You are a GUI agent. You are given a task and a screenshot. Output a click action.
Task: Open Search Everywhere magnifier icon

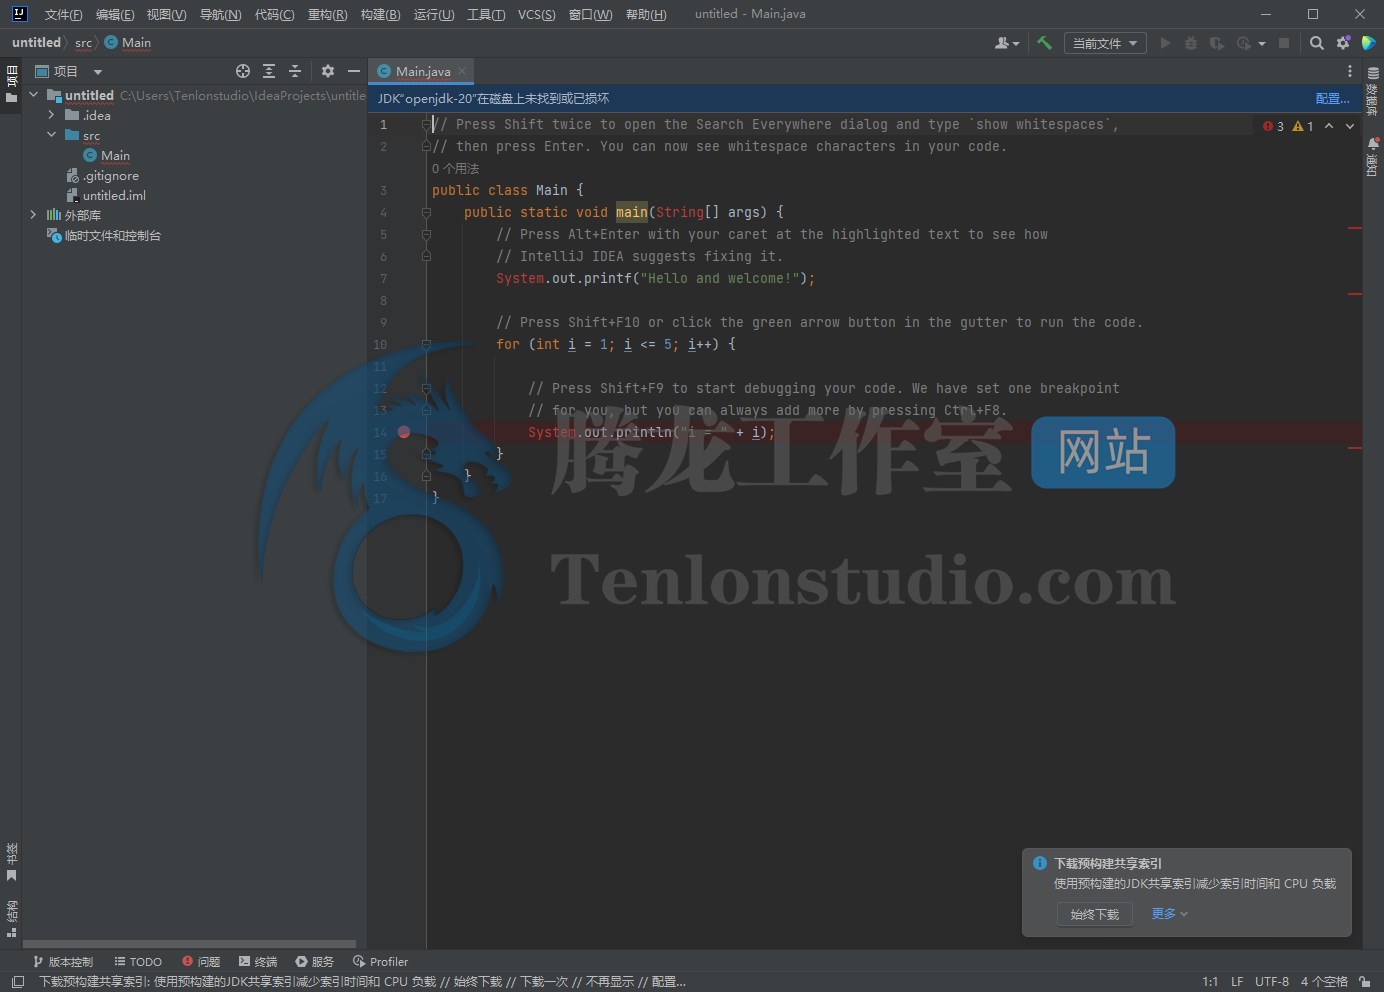click(1317, 43)
